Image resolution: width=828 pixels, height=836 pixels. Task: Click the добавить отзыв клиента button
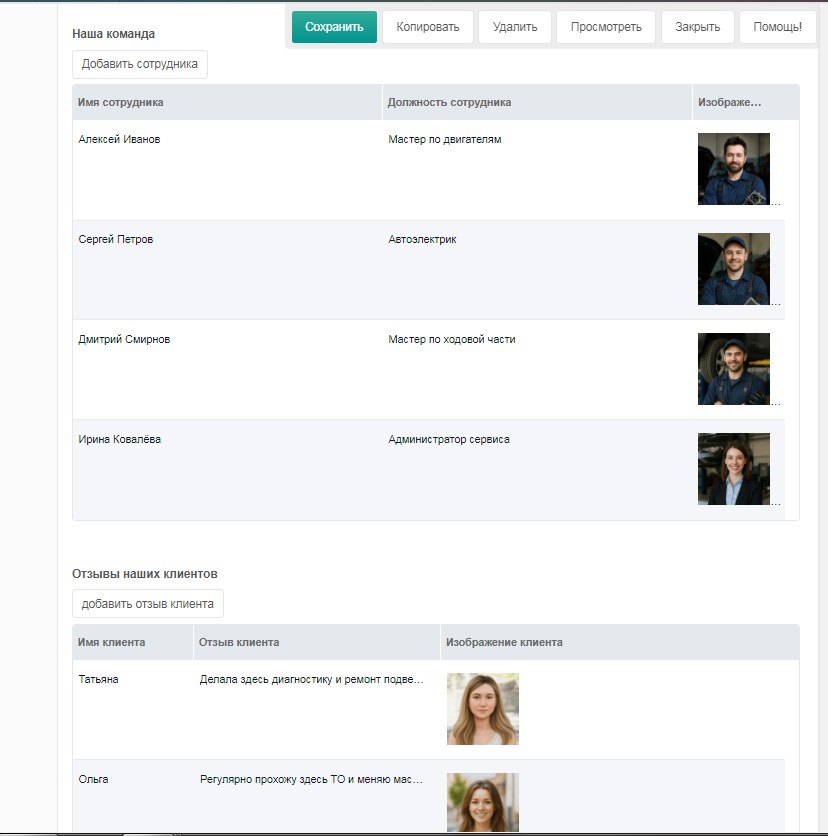pyautogui.click(x=148, y=604)
